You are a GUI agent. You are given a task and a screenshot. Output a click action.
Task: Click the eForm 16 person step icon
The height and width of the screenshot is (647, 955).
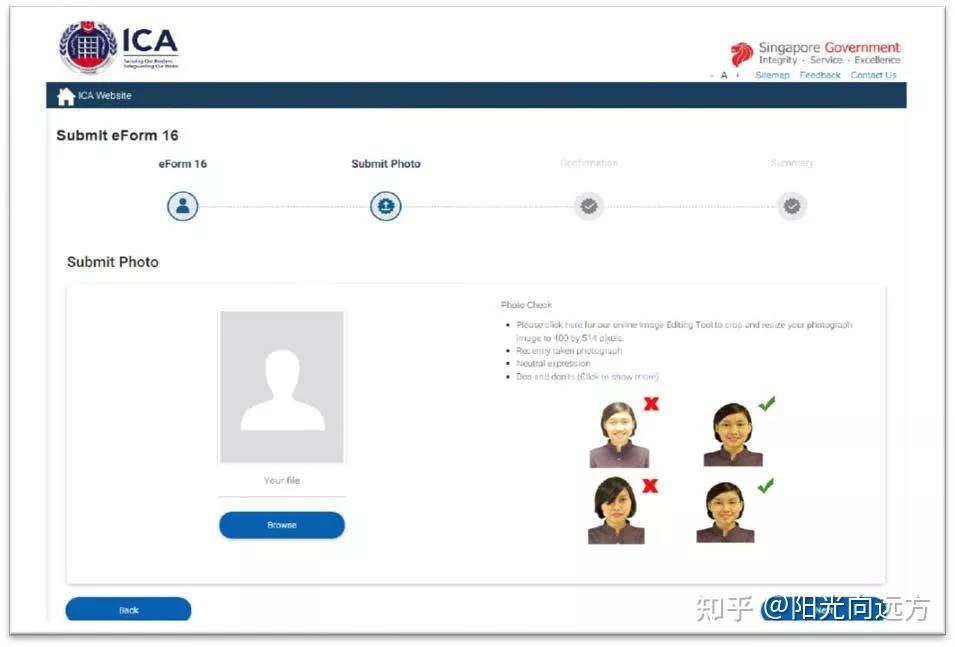(x=181, y=206)
